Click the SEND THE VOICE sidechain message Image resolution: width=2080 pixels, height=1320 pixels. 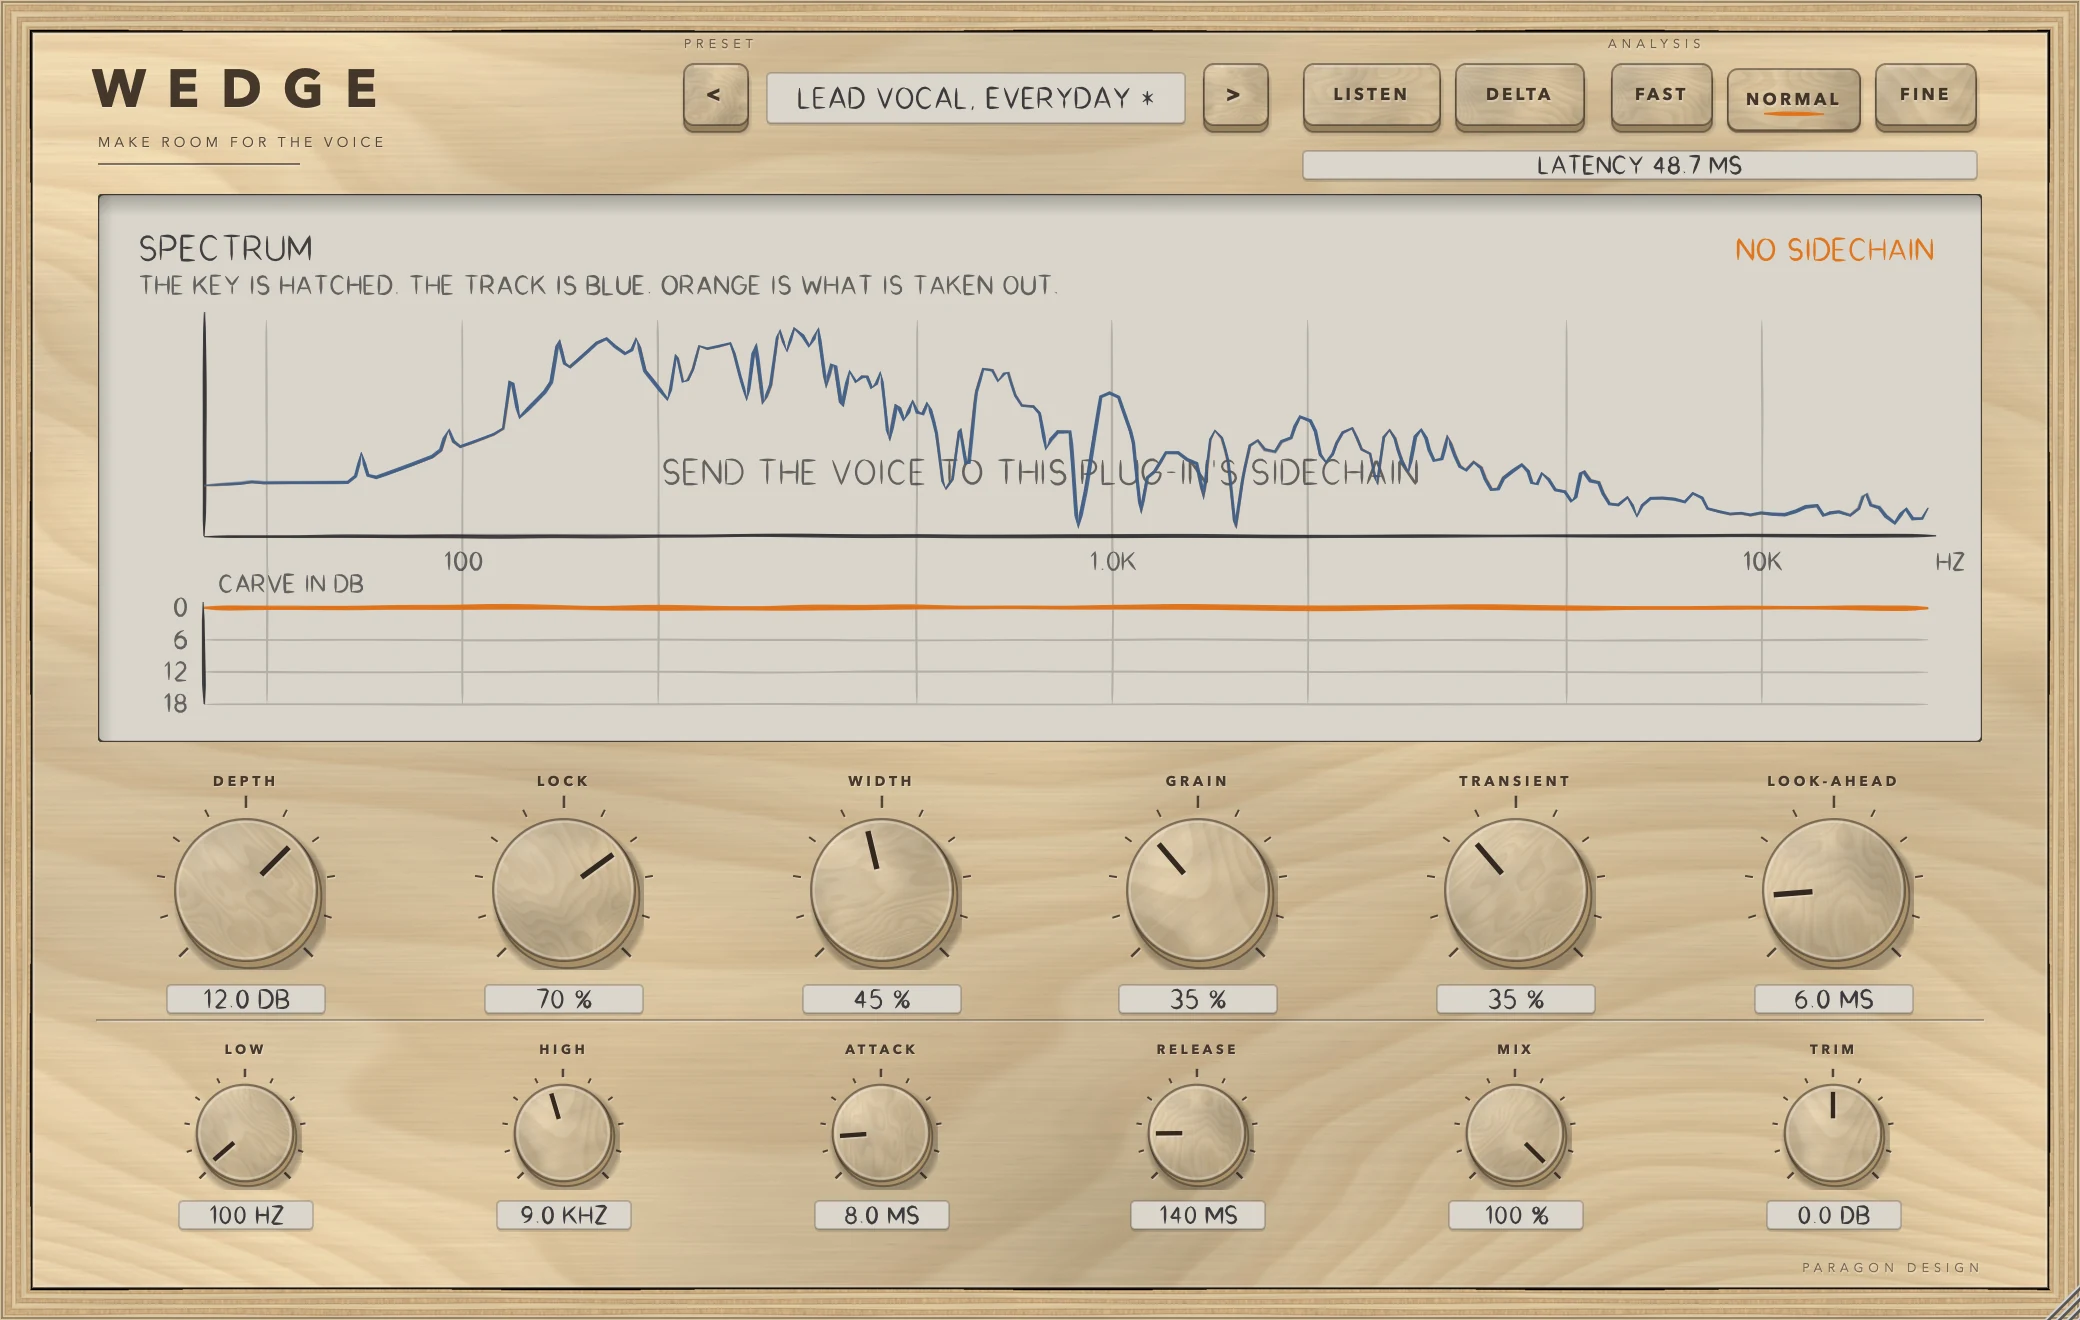[1040, 472]
